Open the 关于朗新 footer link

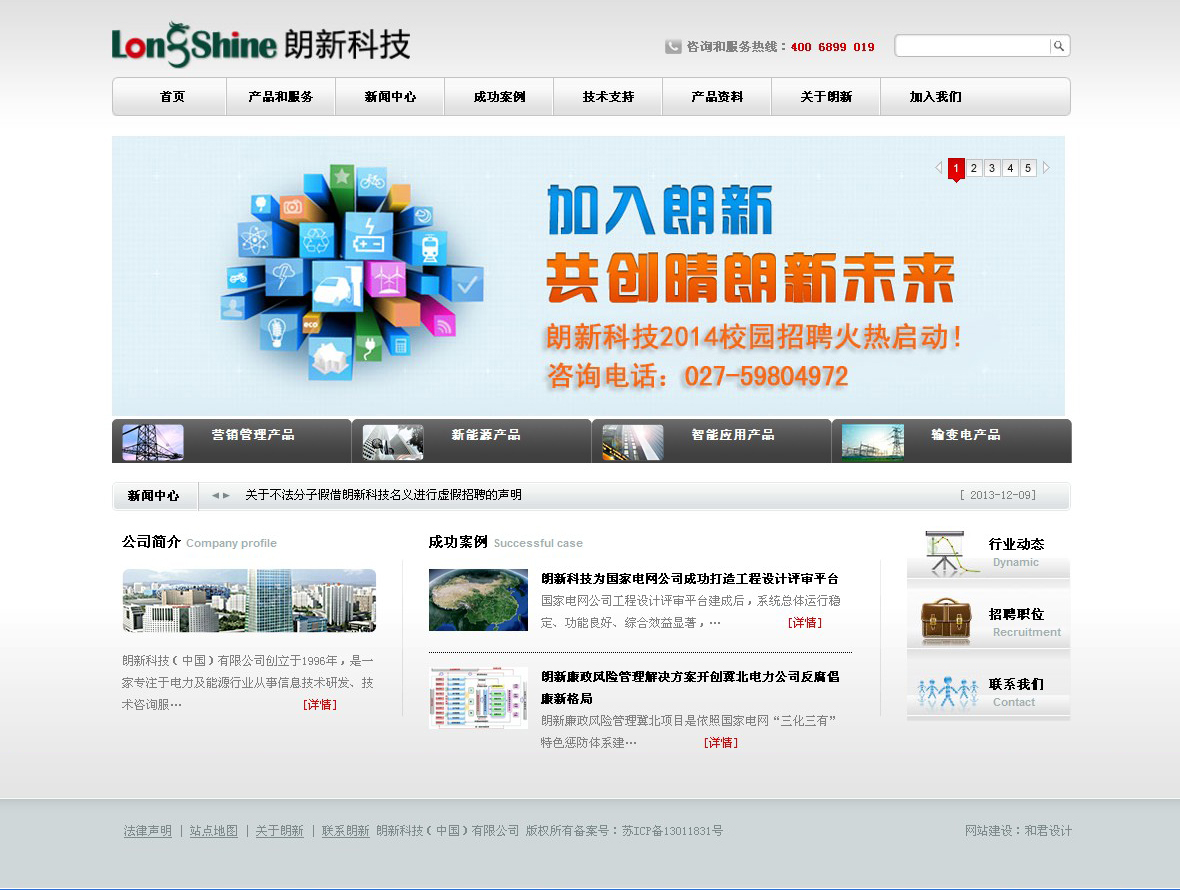pyautogui.click(x=279, y=831)
